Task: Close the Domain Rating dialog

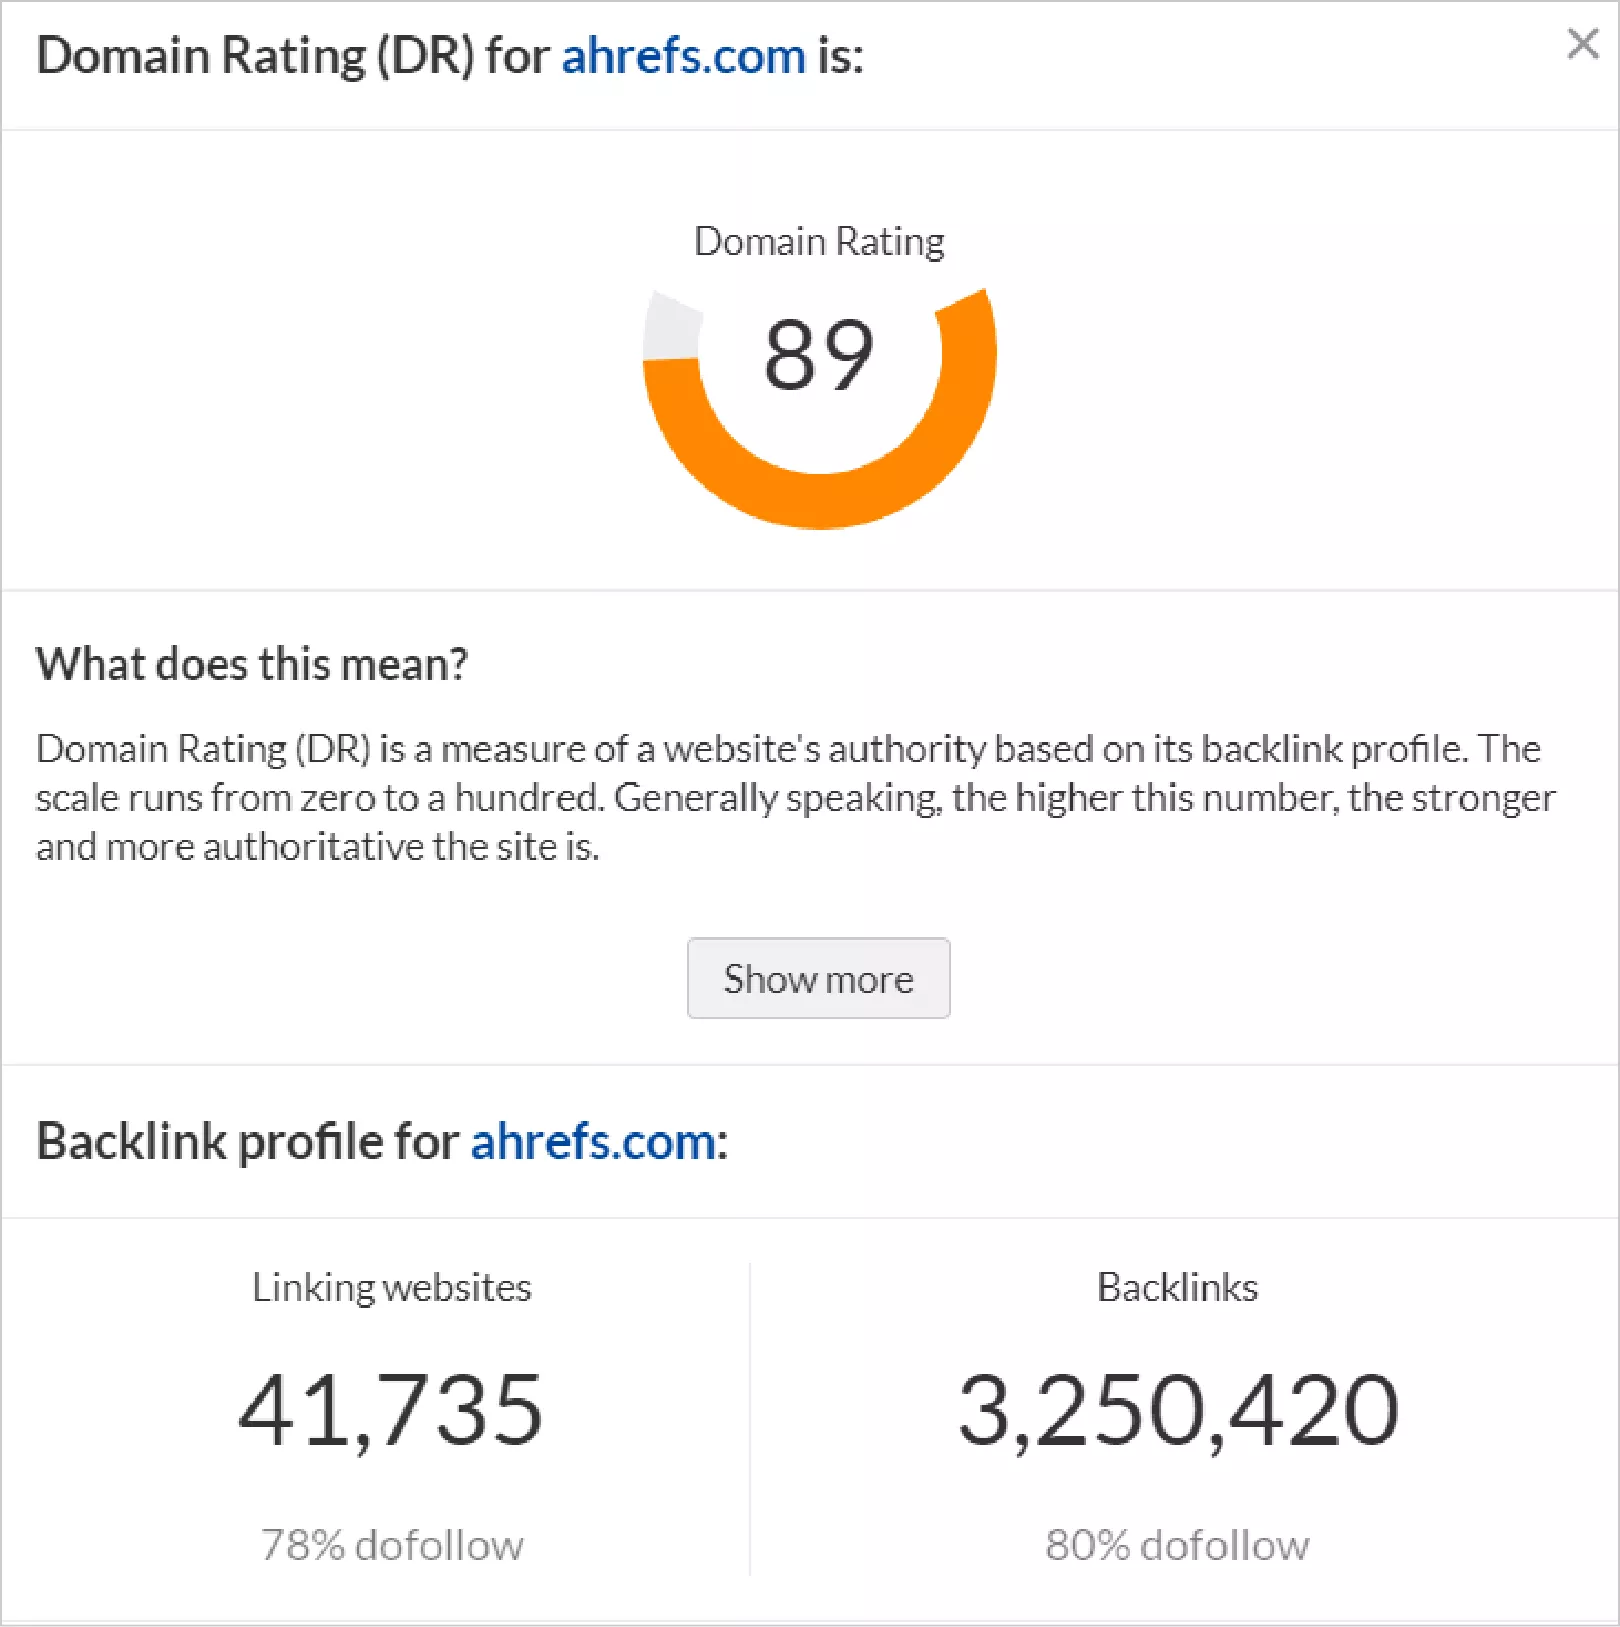Action: (x=1582, y=43)
